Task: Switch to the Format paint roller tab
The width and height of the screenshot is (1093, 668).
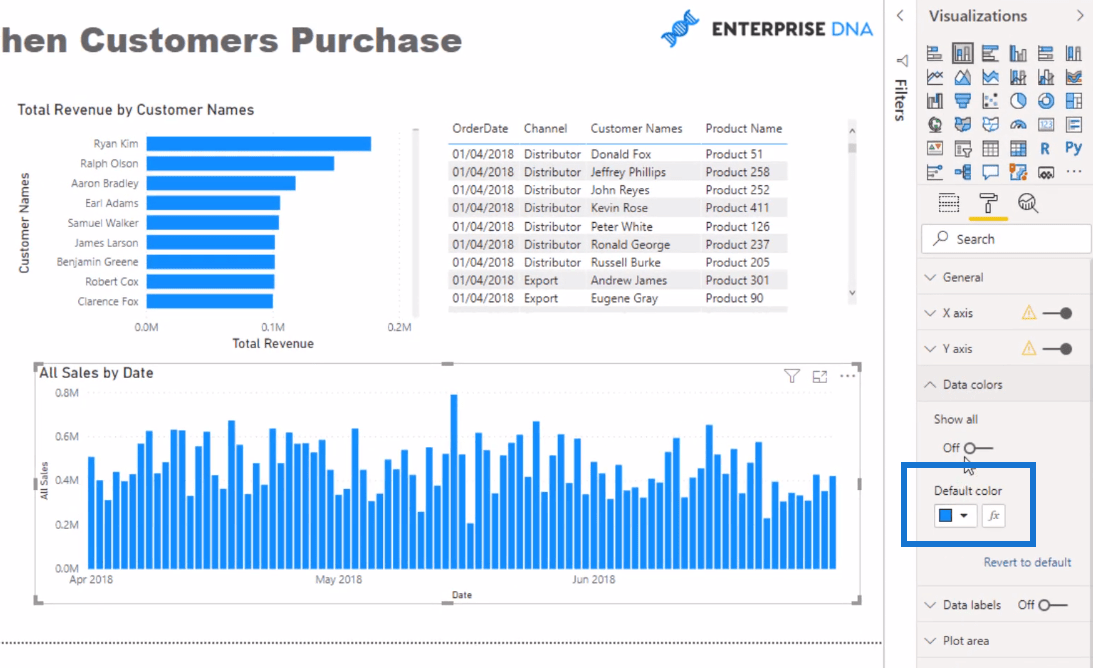Action: (988, 204)
